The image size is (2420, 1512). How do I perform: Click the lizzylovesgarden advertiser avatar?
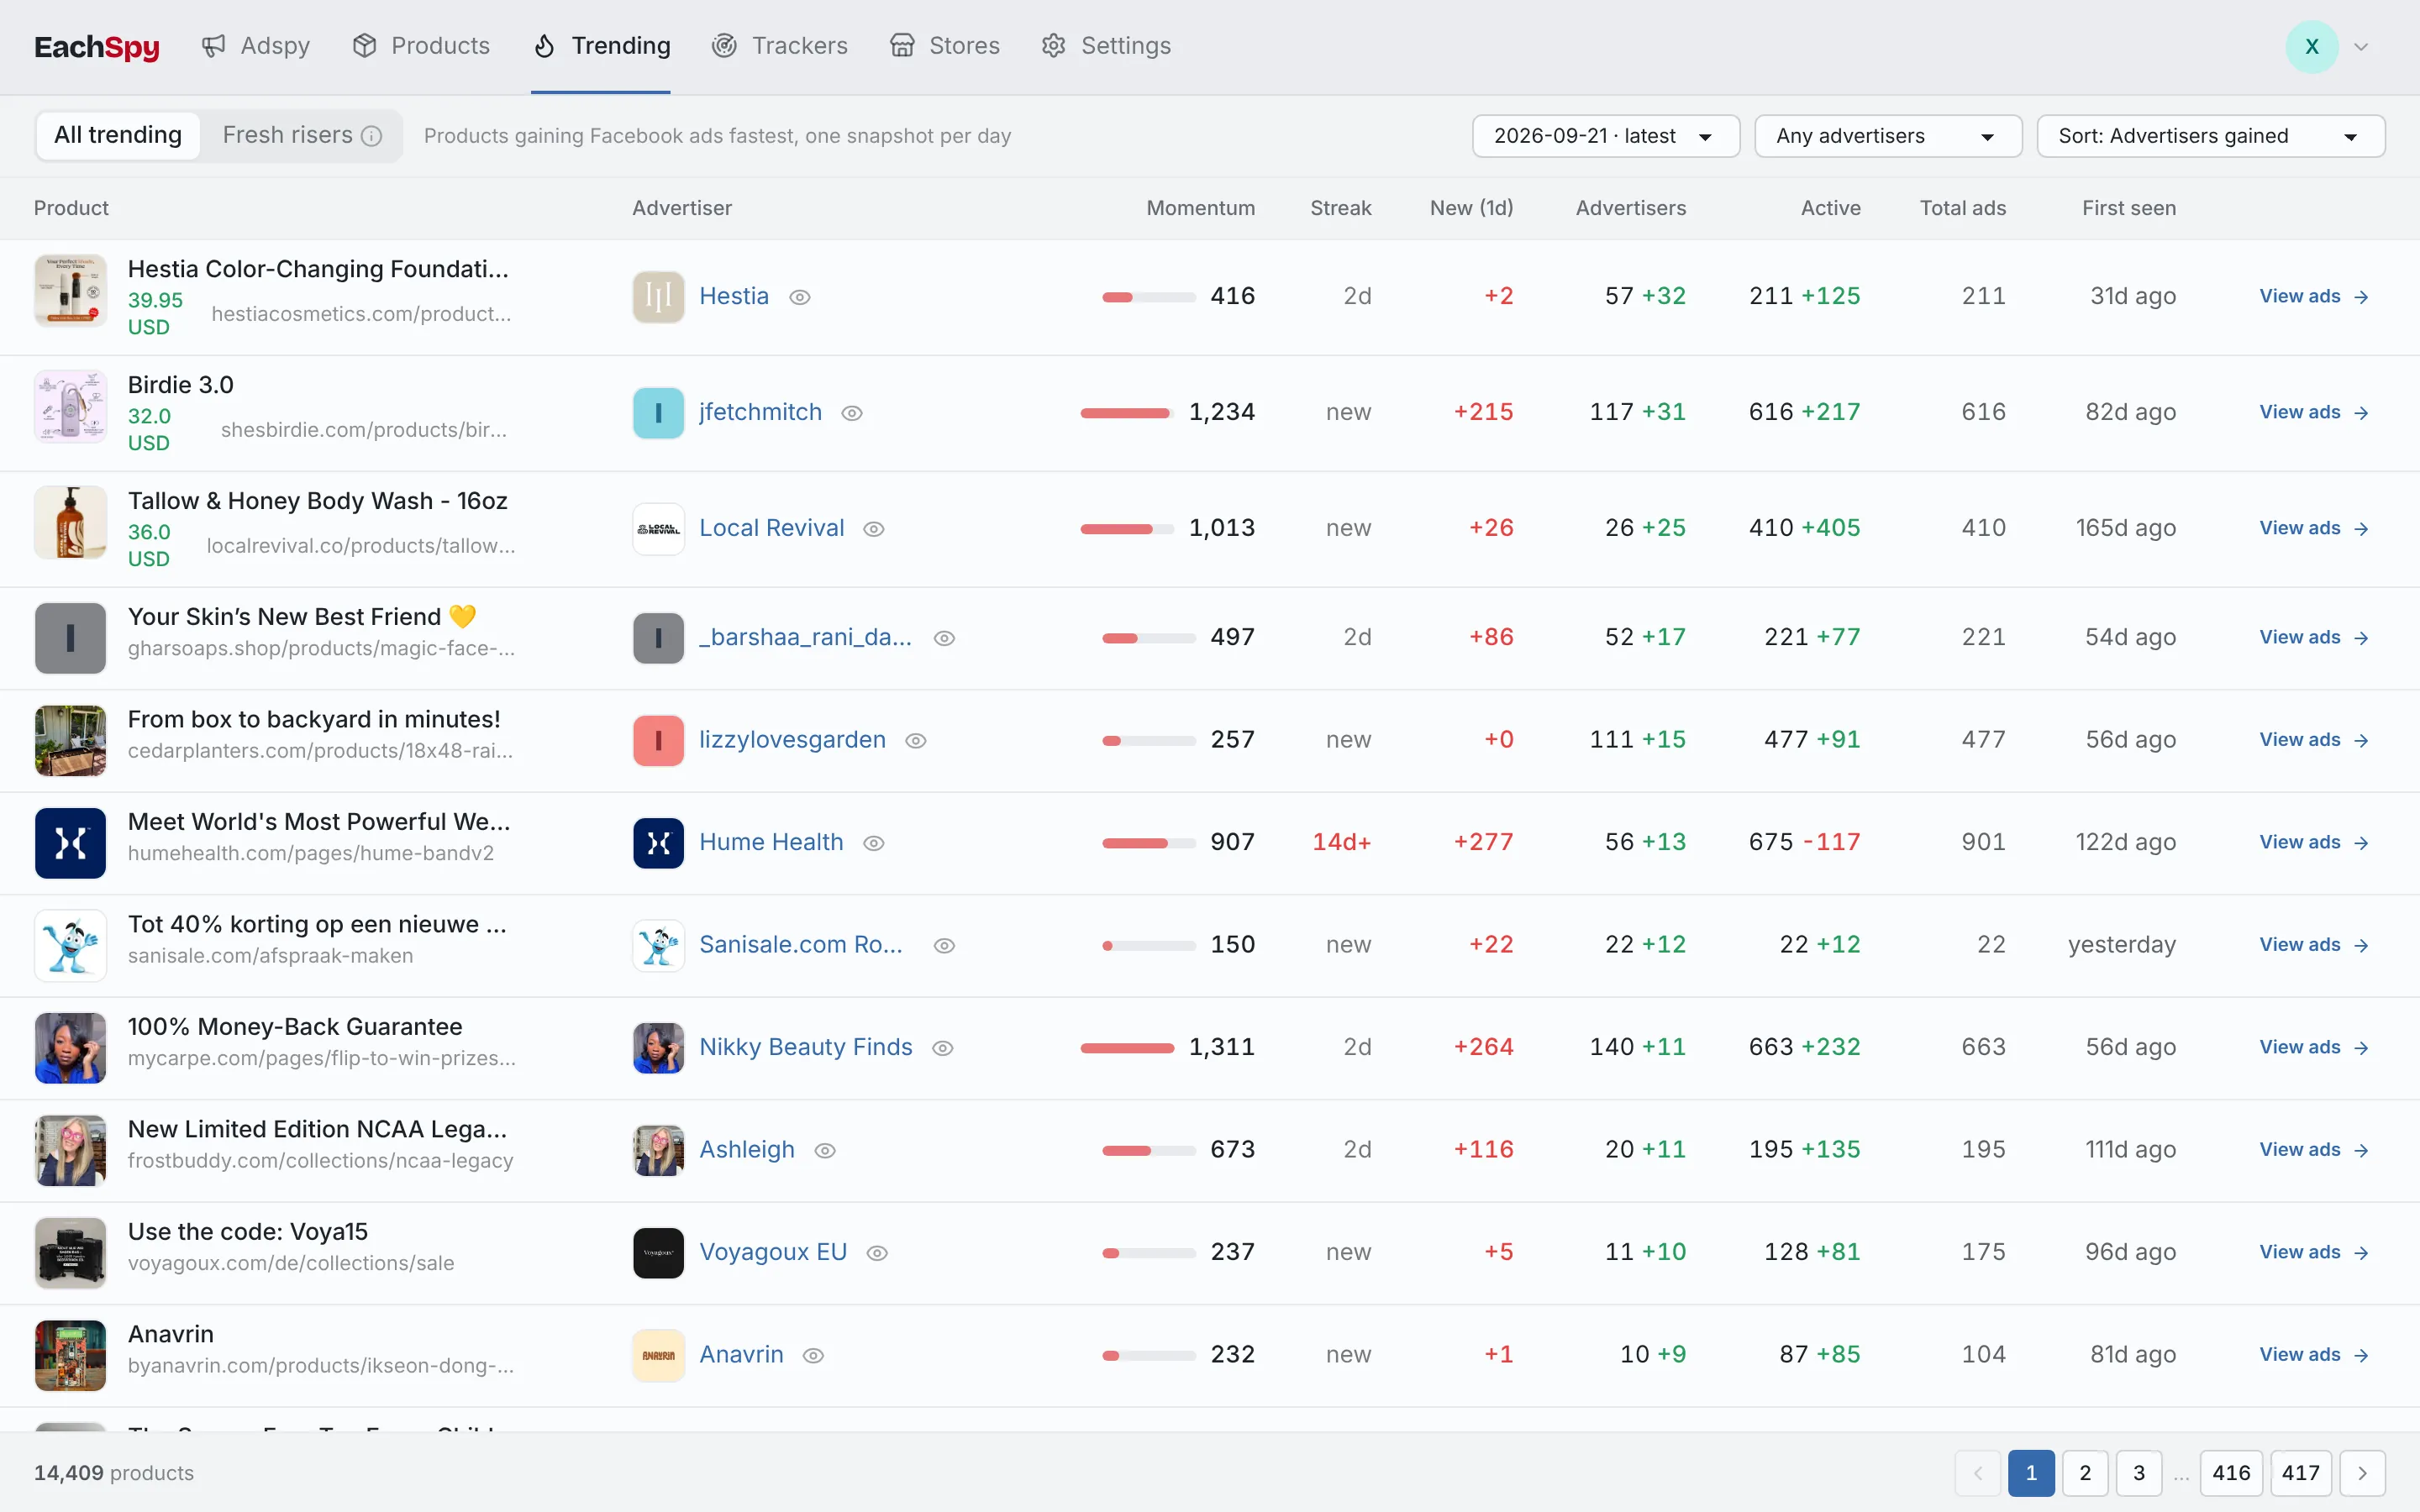(x=658, y=741)
